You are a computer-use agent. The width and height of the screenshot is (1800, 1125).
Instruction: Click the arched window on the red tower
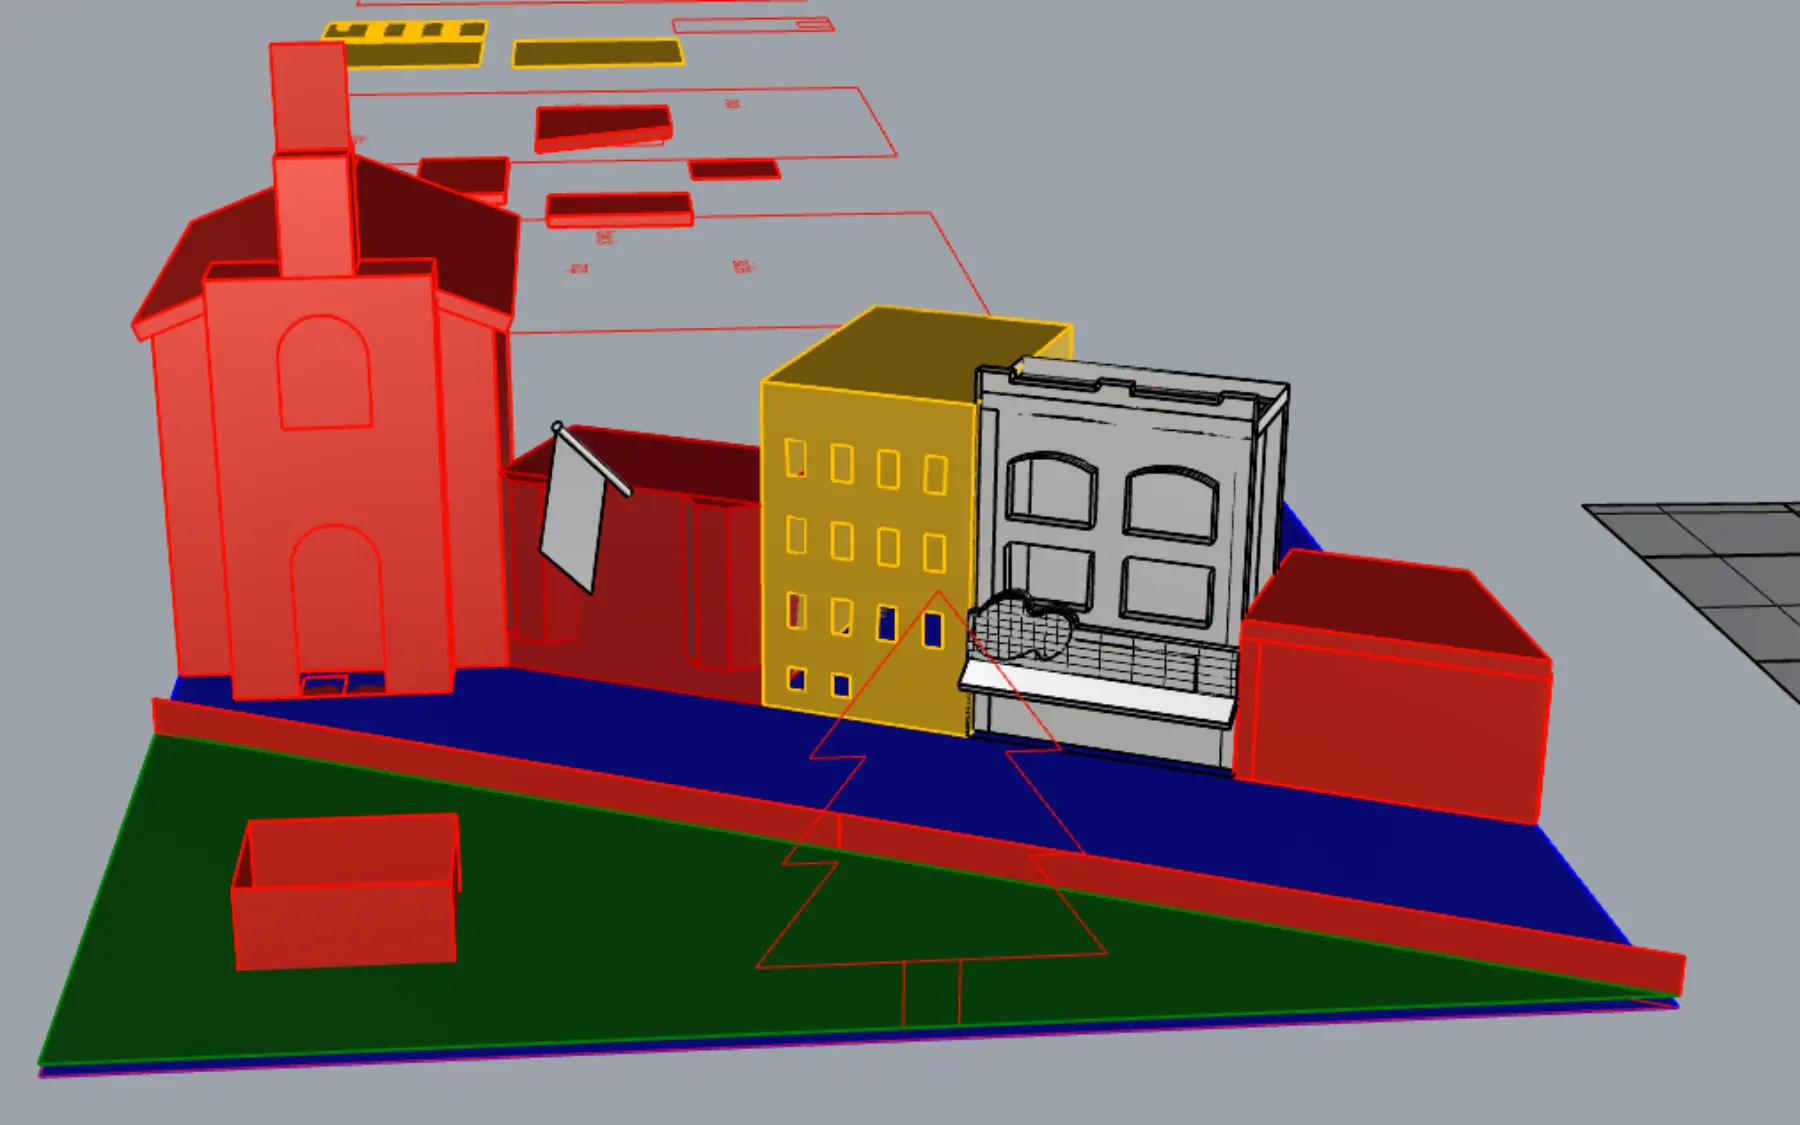(324, 373)
